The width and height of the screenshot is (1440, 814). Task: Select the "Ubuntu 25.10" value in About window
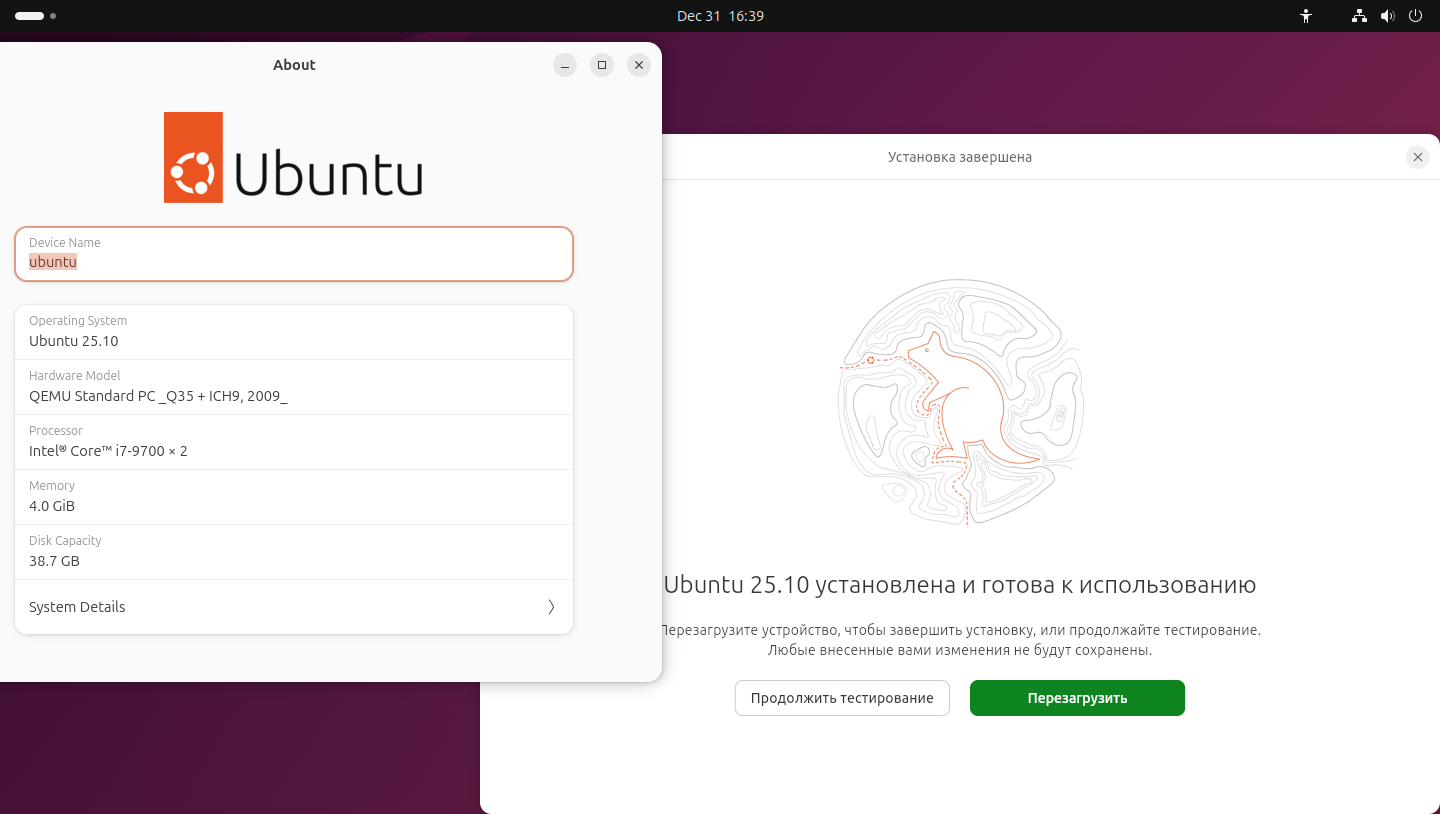click(x=74, y=341)
